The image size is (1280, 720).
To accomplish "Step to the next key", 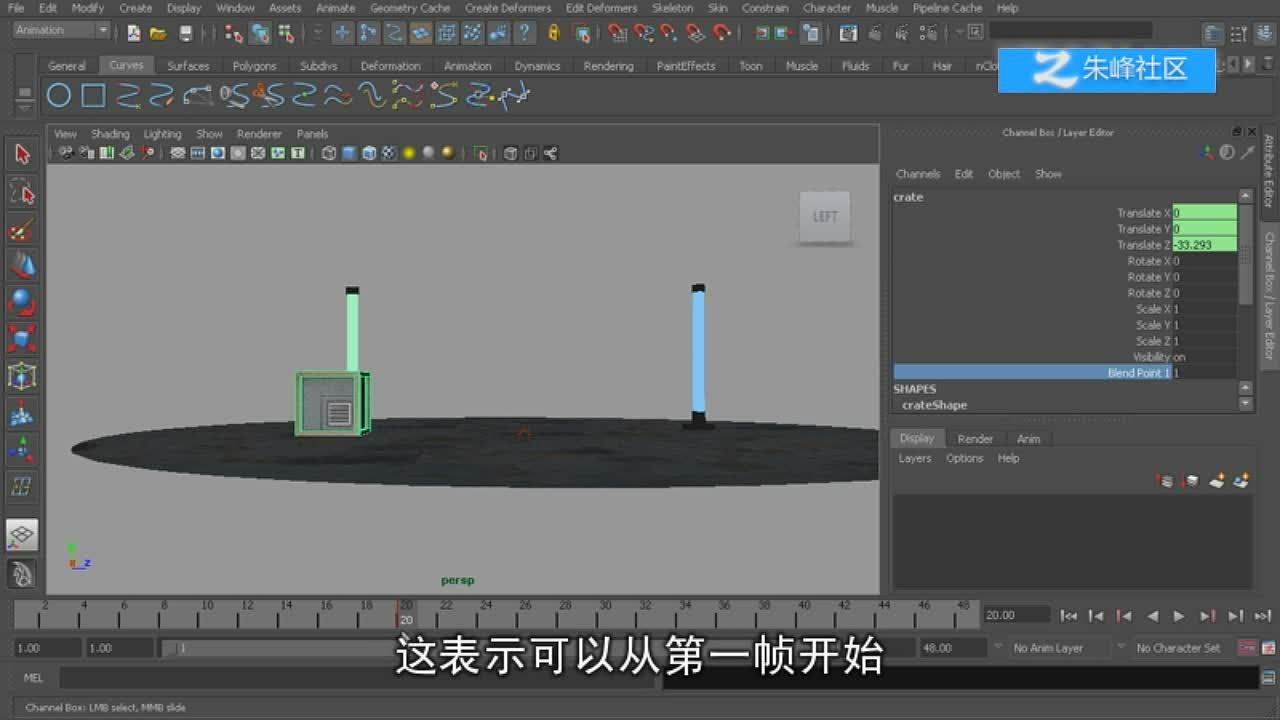I will tap(1207, 616).
